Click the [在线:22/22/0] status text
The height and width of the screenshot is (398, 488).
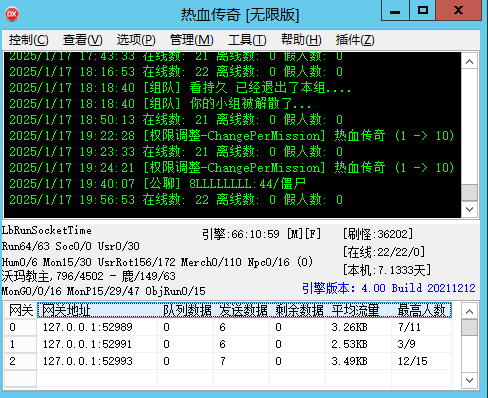(384, 252)
